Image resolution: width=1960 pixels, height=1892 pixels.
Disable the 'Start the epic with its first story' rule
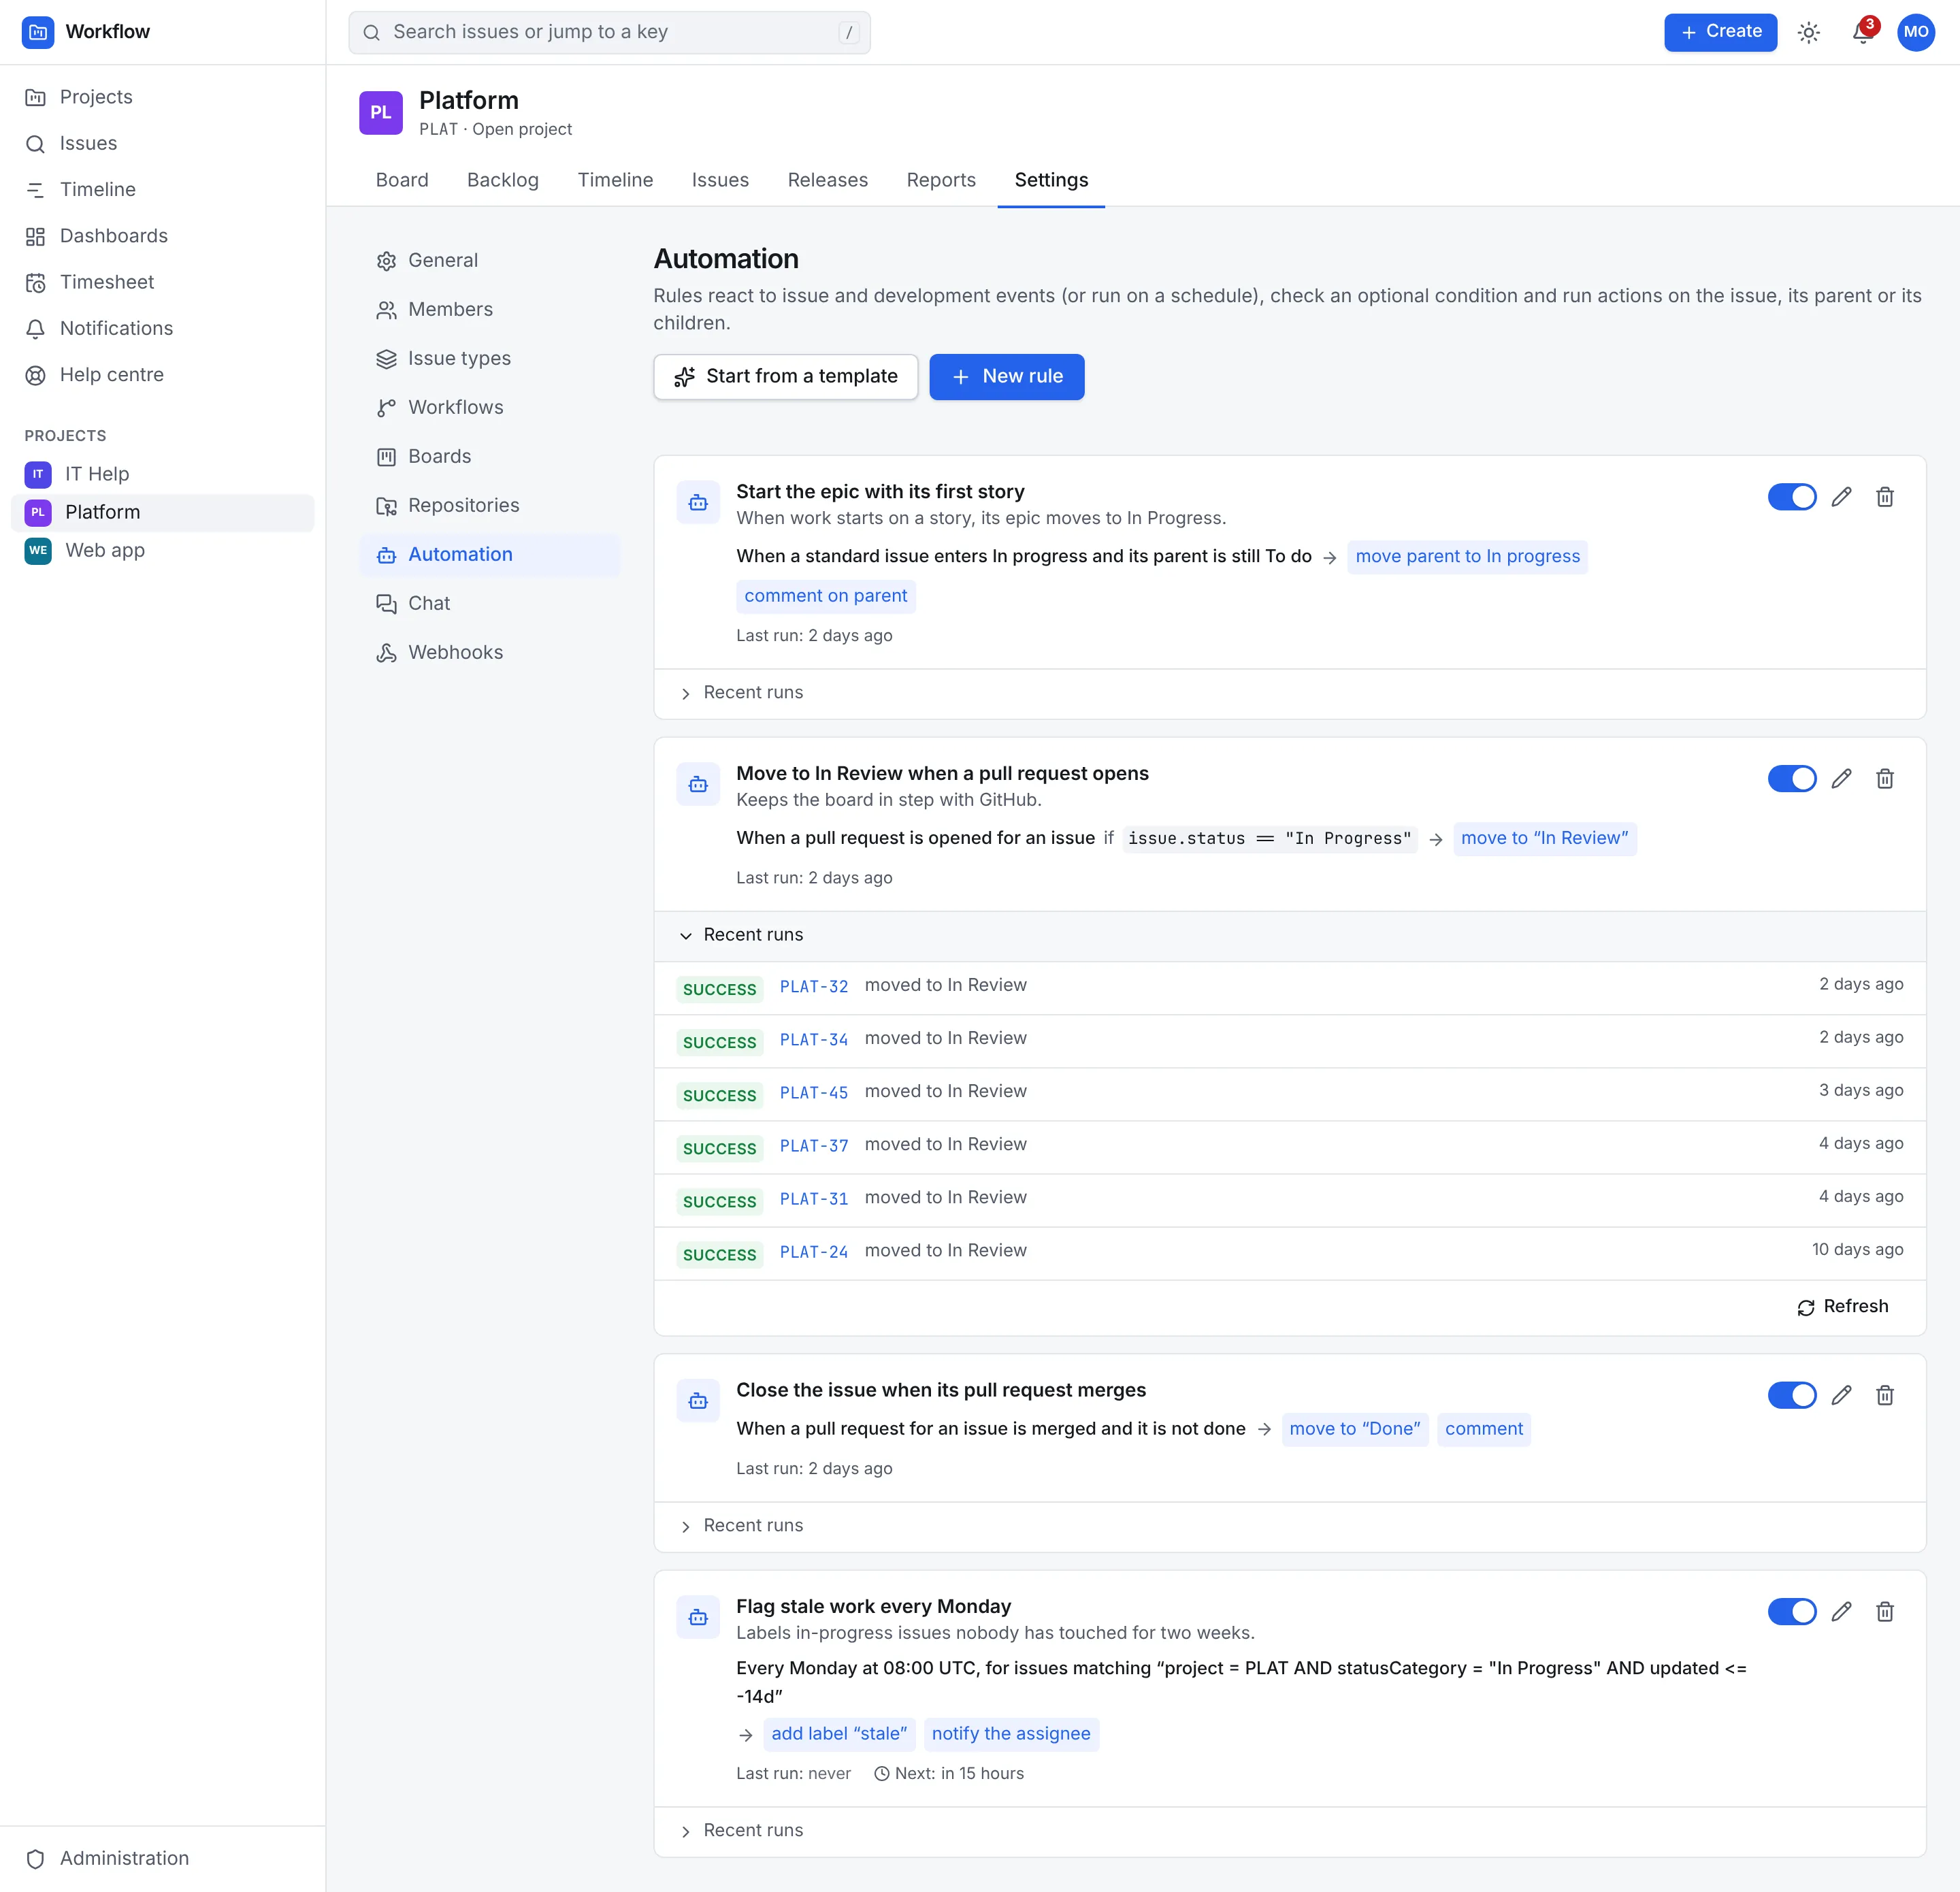[x=1791, y=497]
